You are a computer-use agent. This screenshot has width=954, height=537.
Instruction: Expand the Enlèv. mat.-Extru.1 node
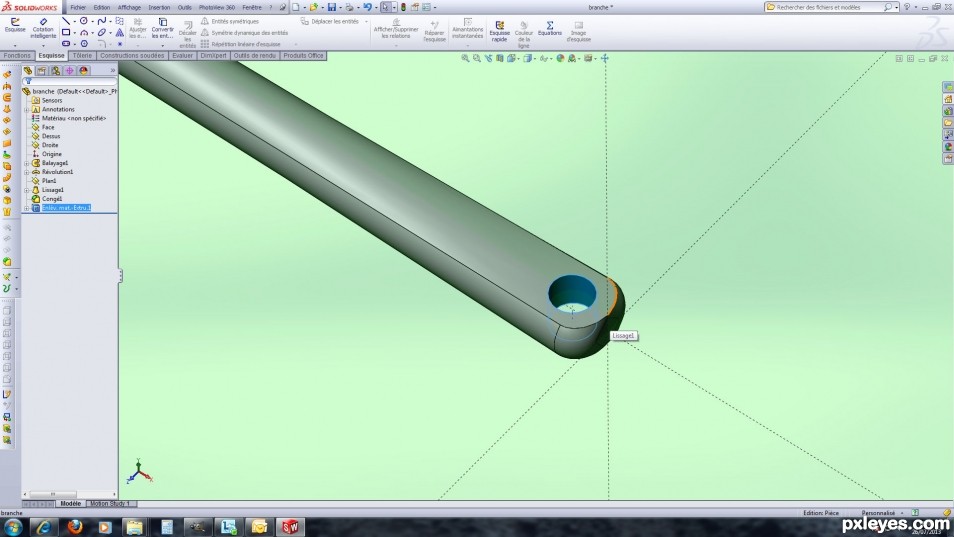pos(27,208)
